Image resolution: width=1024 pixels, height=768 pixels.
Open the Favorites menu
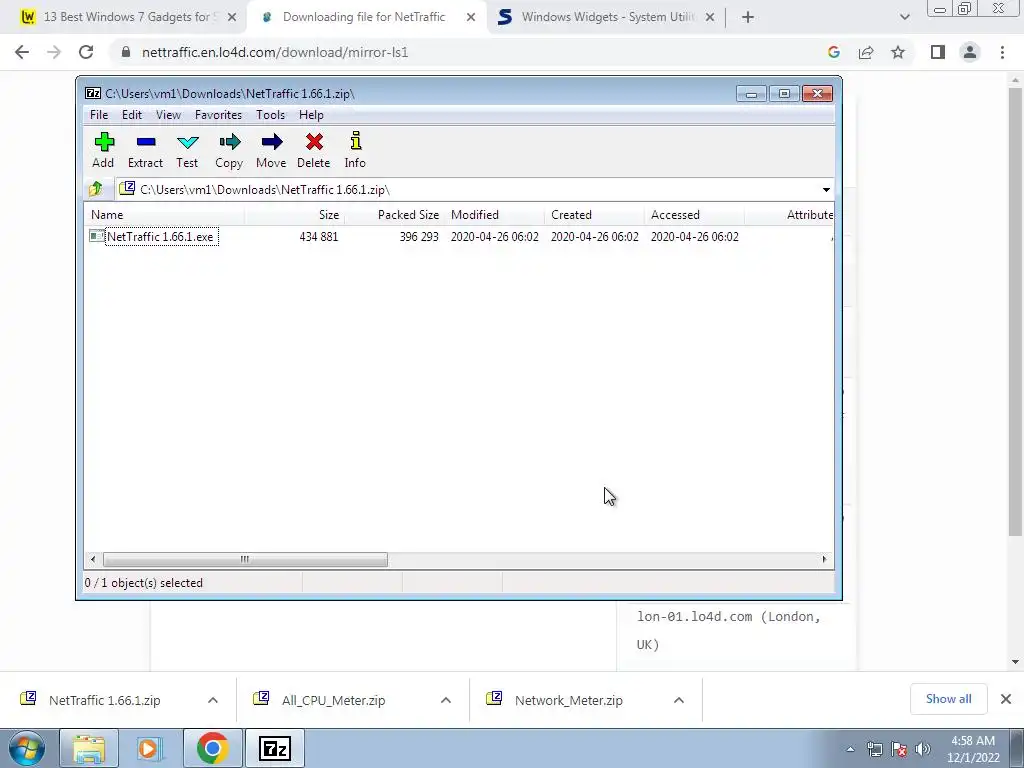(x=218, y=115)
